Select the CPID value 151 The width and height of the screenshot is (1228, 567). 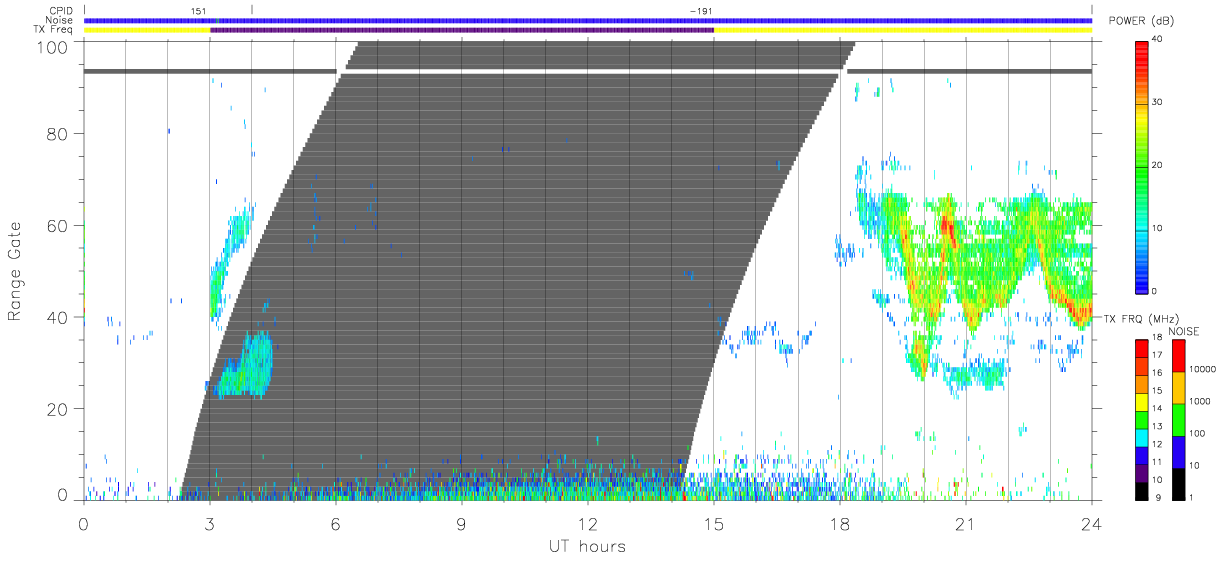(x=199, y=11)
